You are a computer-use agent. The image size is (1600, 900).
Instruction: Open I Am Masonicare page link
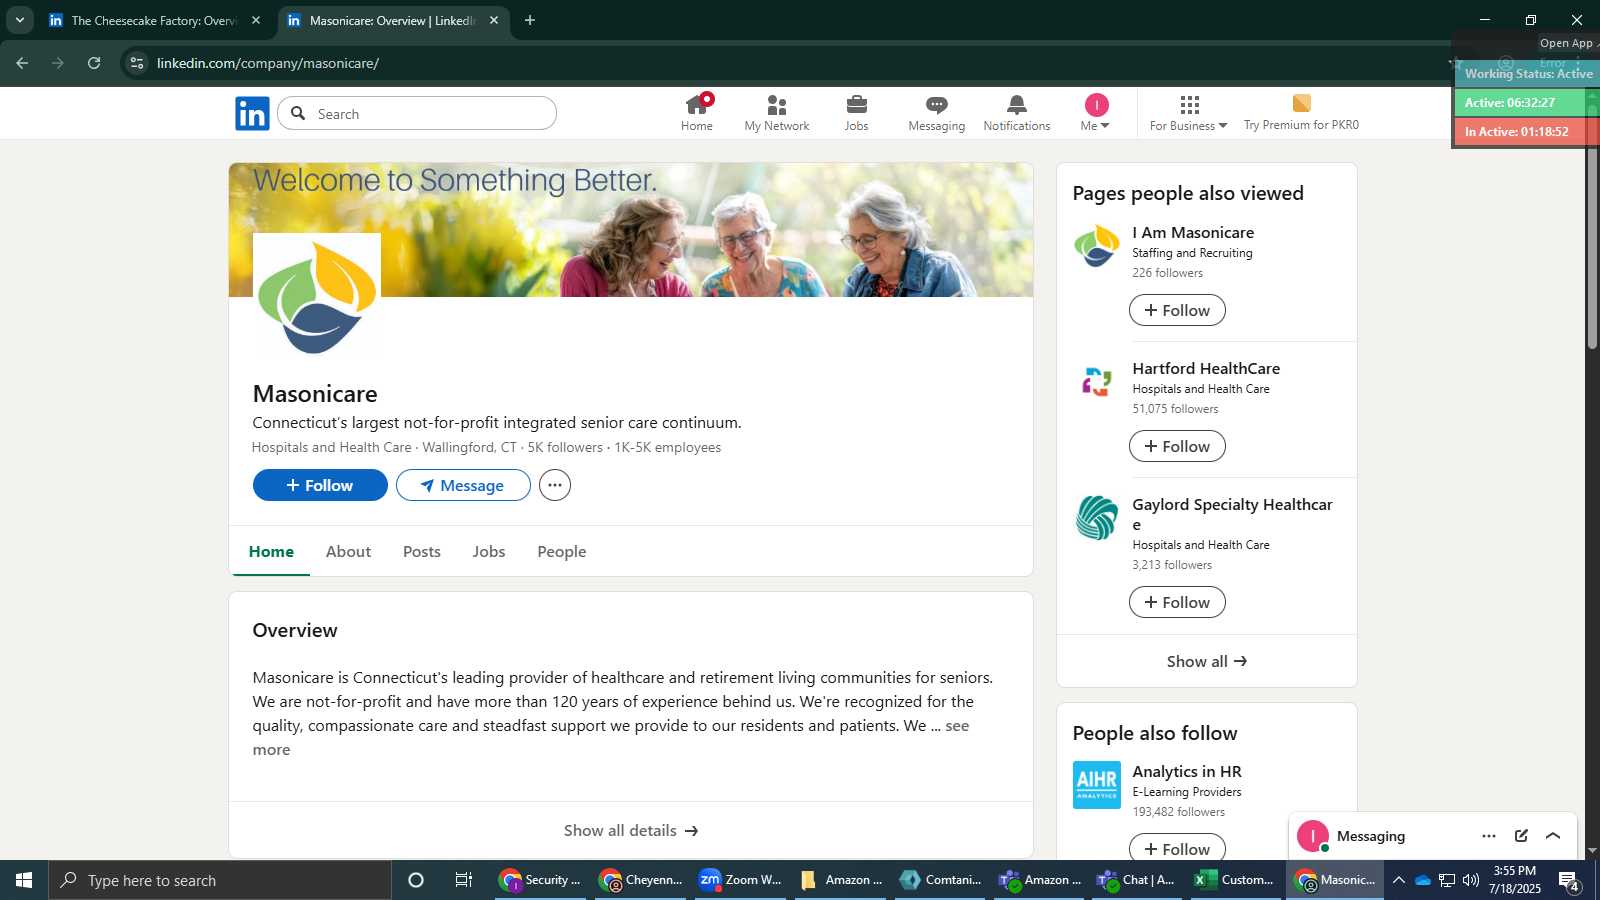pyautogui.click(x=1193, y=232)
